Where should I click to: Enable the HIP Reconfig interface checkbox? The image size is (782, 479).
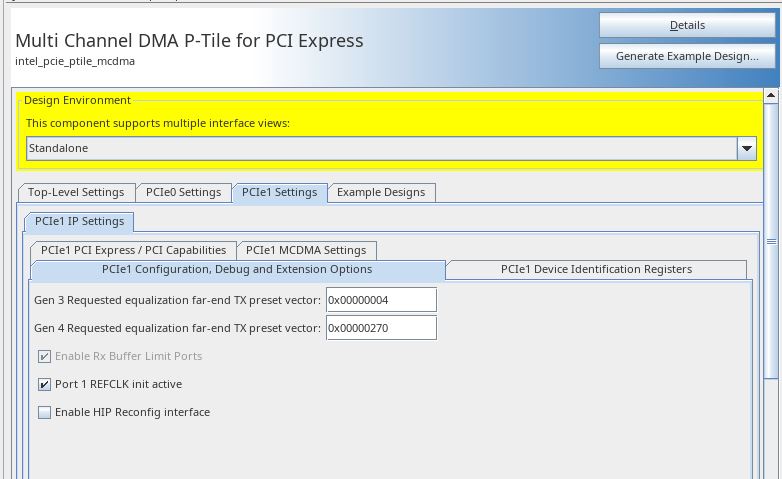click(x=45, y=412)
